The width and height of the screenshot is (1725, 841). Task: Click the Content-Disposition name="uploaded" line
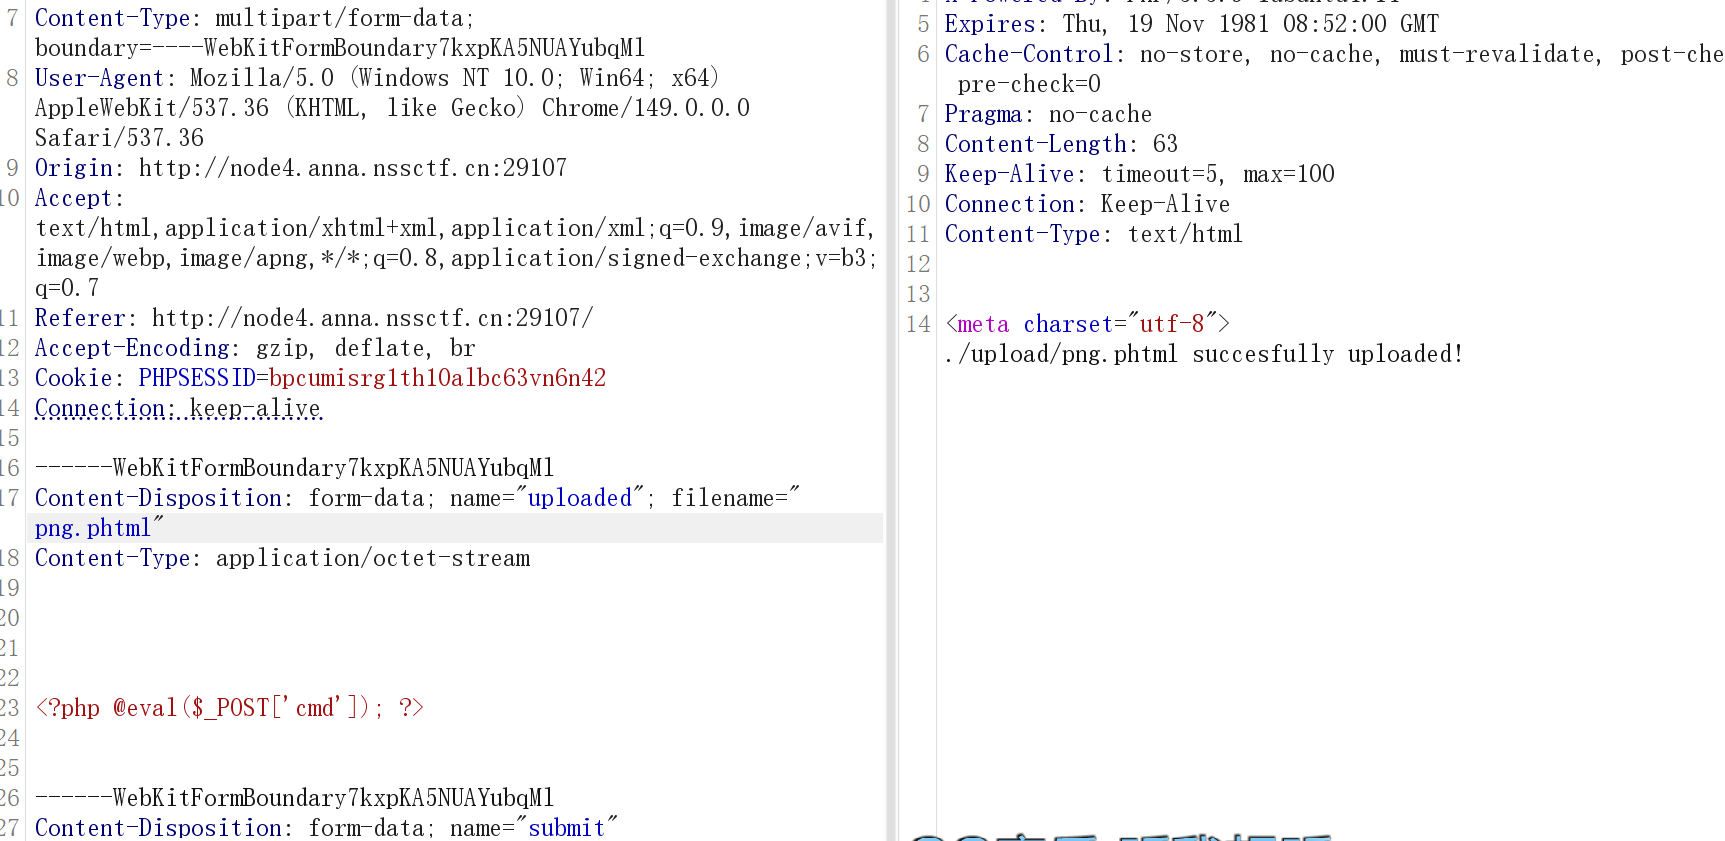tap(417, 498)
